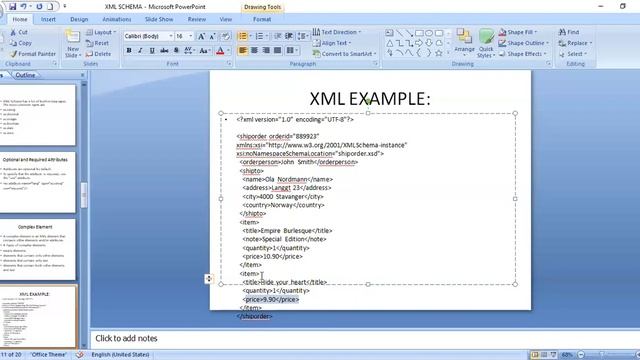Toggle Underline formatting
The height and width of the screenshot is (360, 640).
point(152,51)
